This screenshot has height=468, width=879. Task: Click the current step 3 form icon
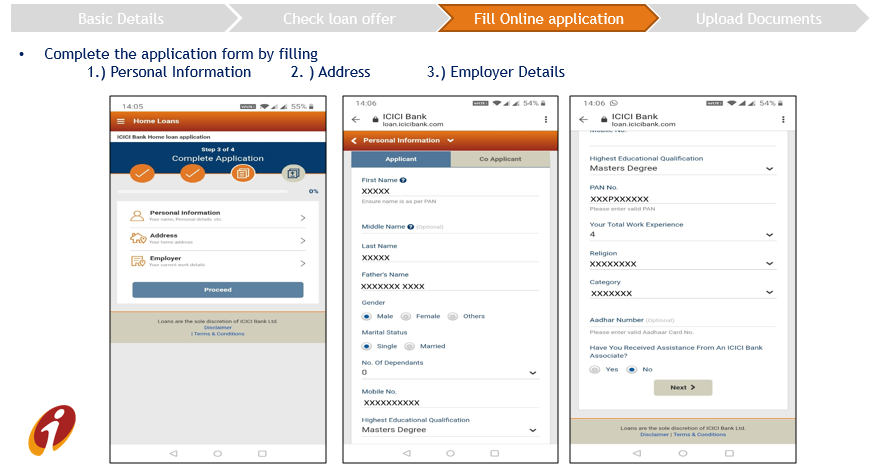click(243, 173)
